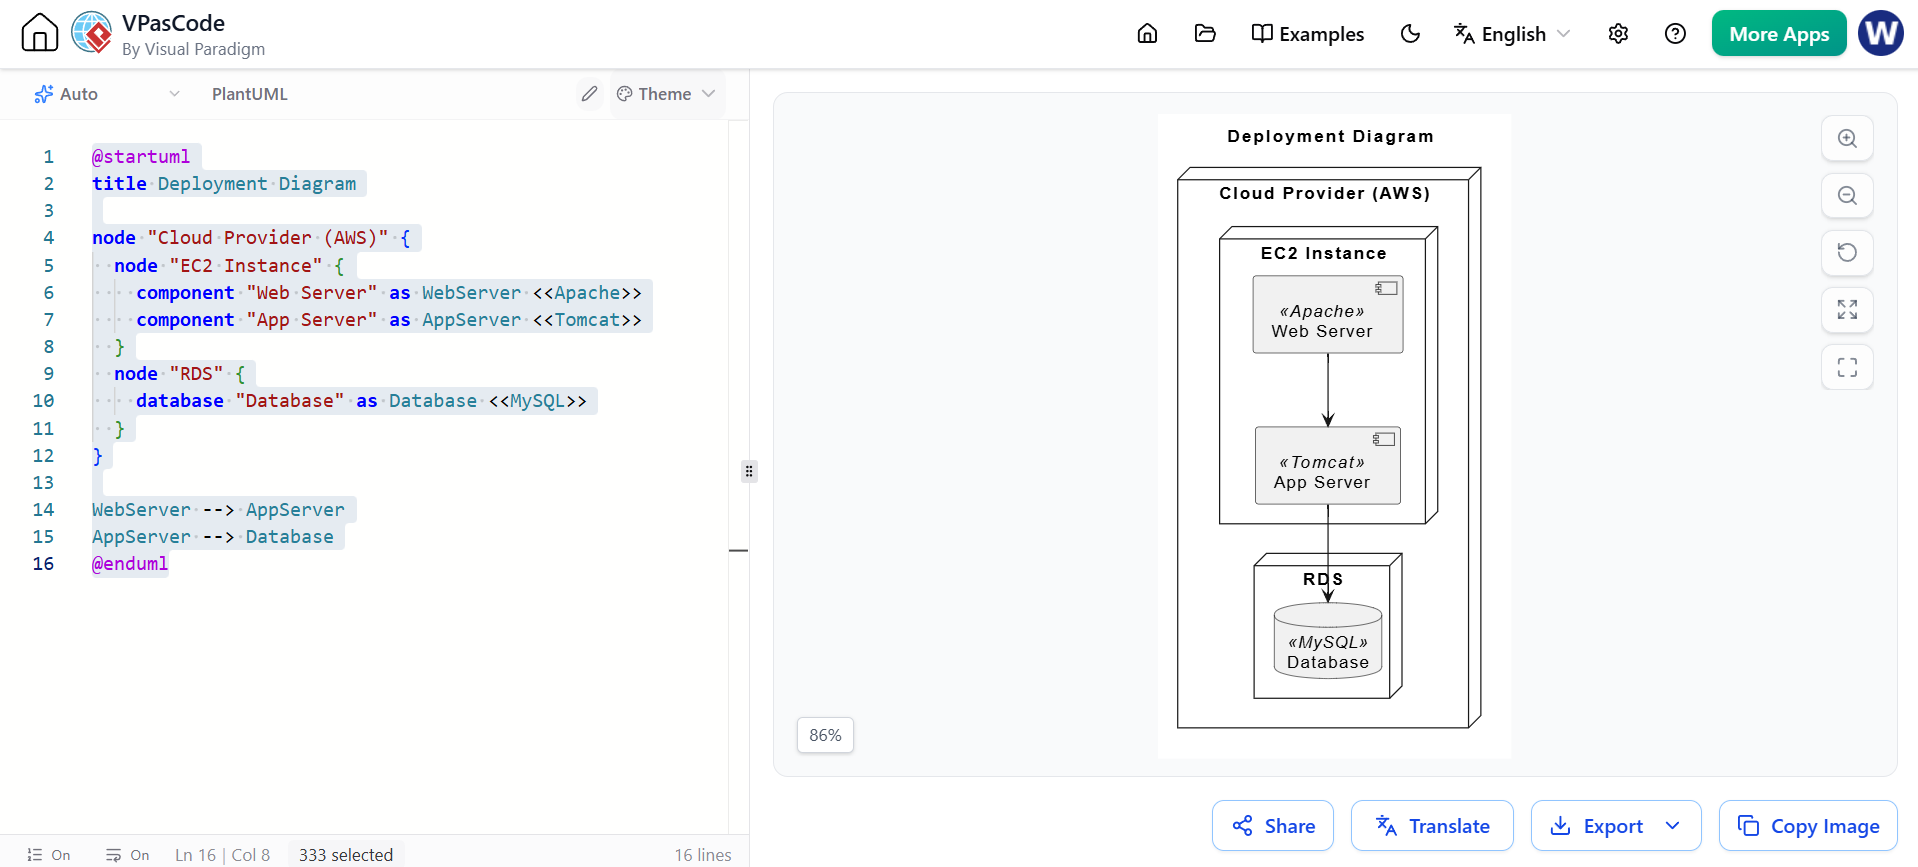Click the 16 lines status text

pos(703,855)
